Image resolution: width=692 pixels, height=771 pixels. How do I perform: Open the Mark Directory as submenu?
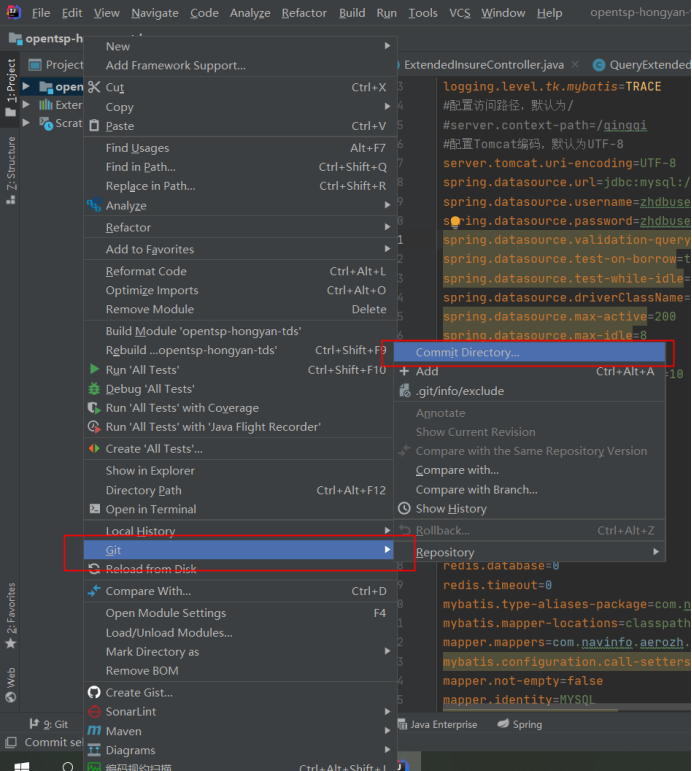tap(240, 652)
